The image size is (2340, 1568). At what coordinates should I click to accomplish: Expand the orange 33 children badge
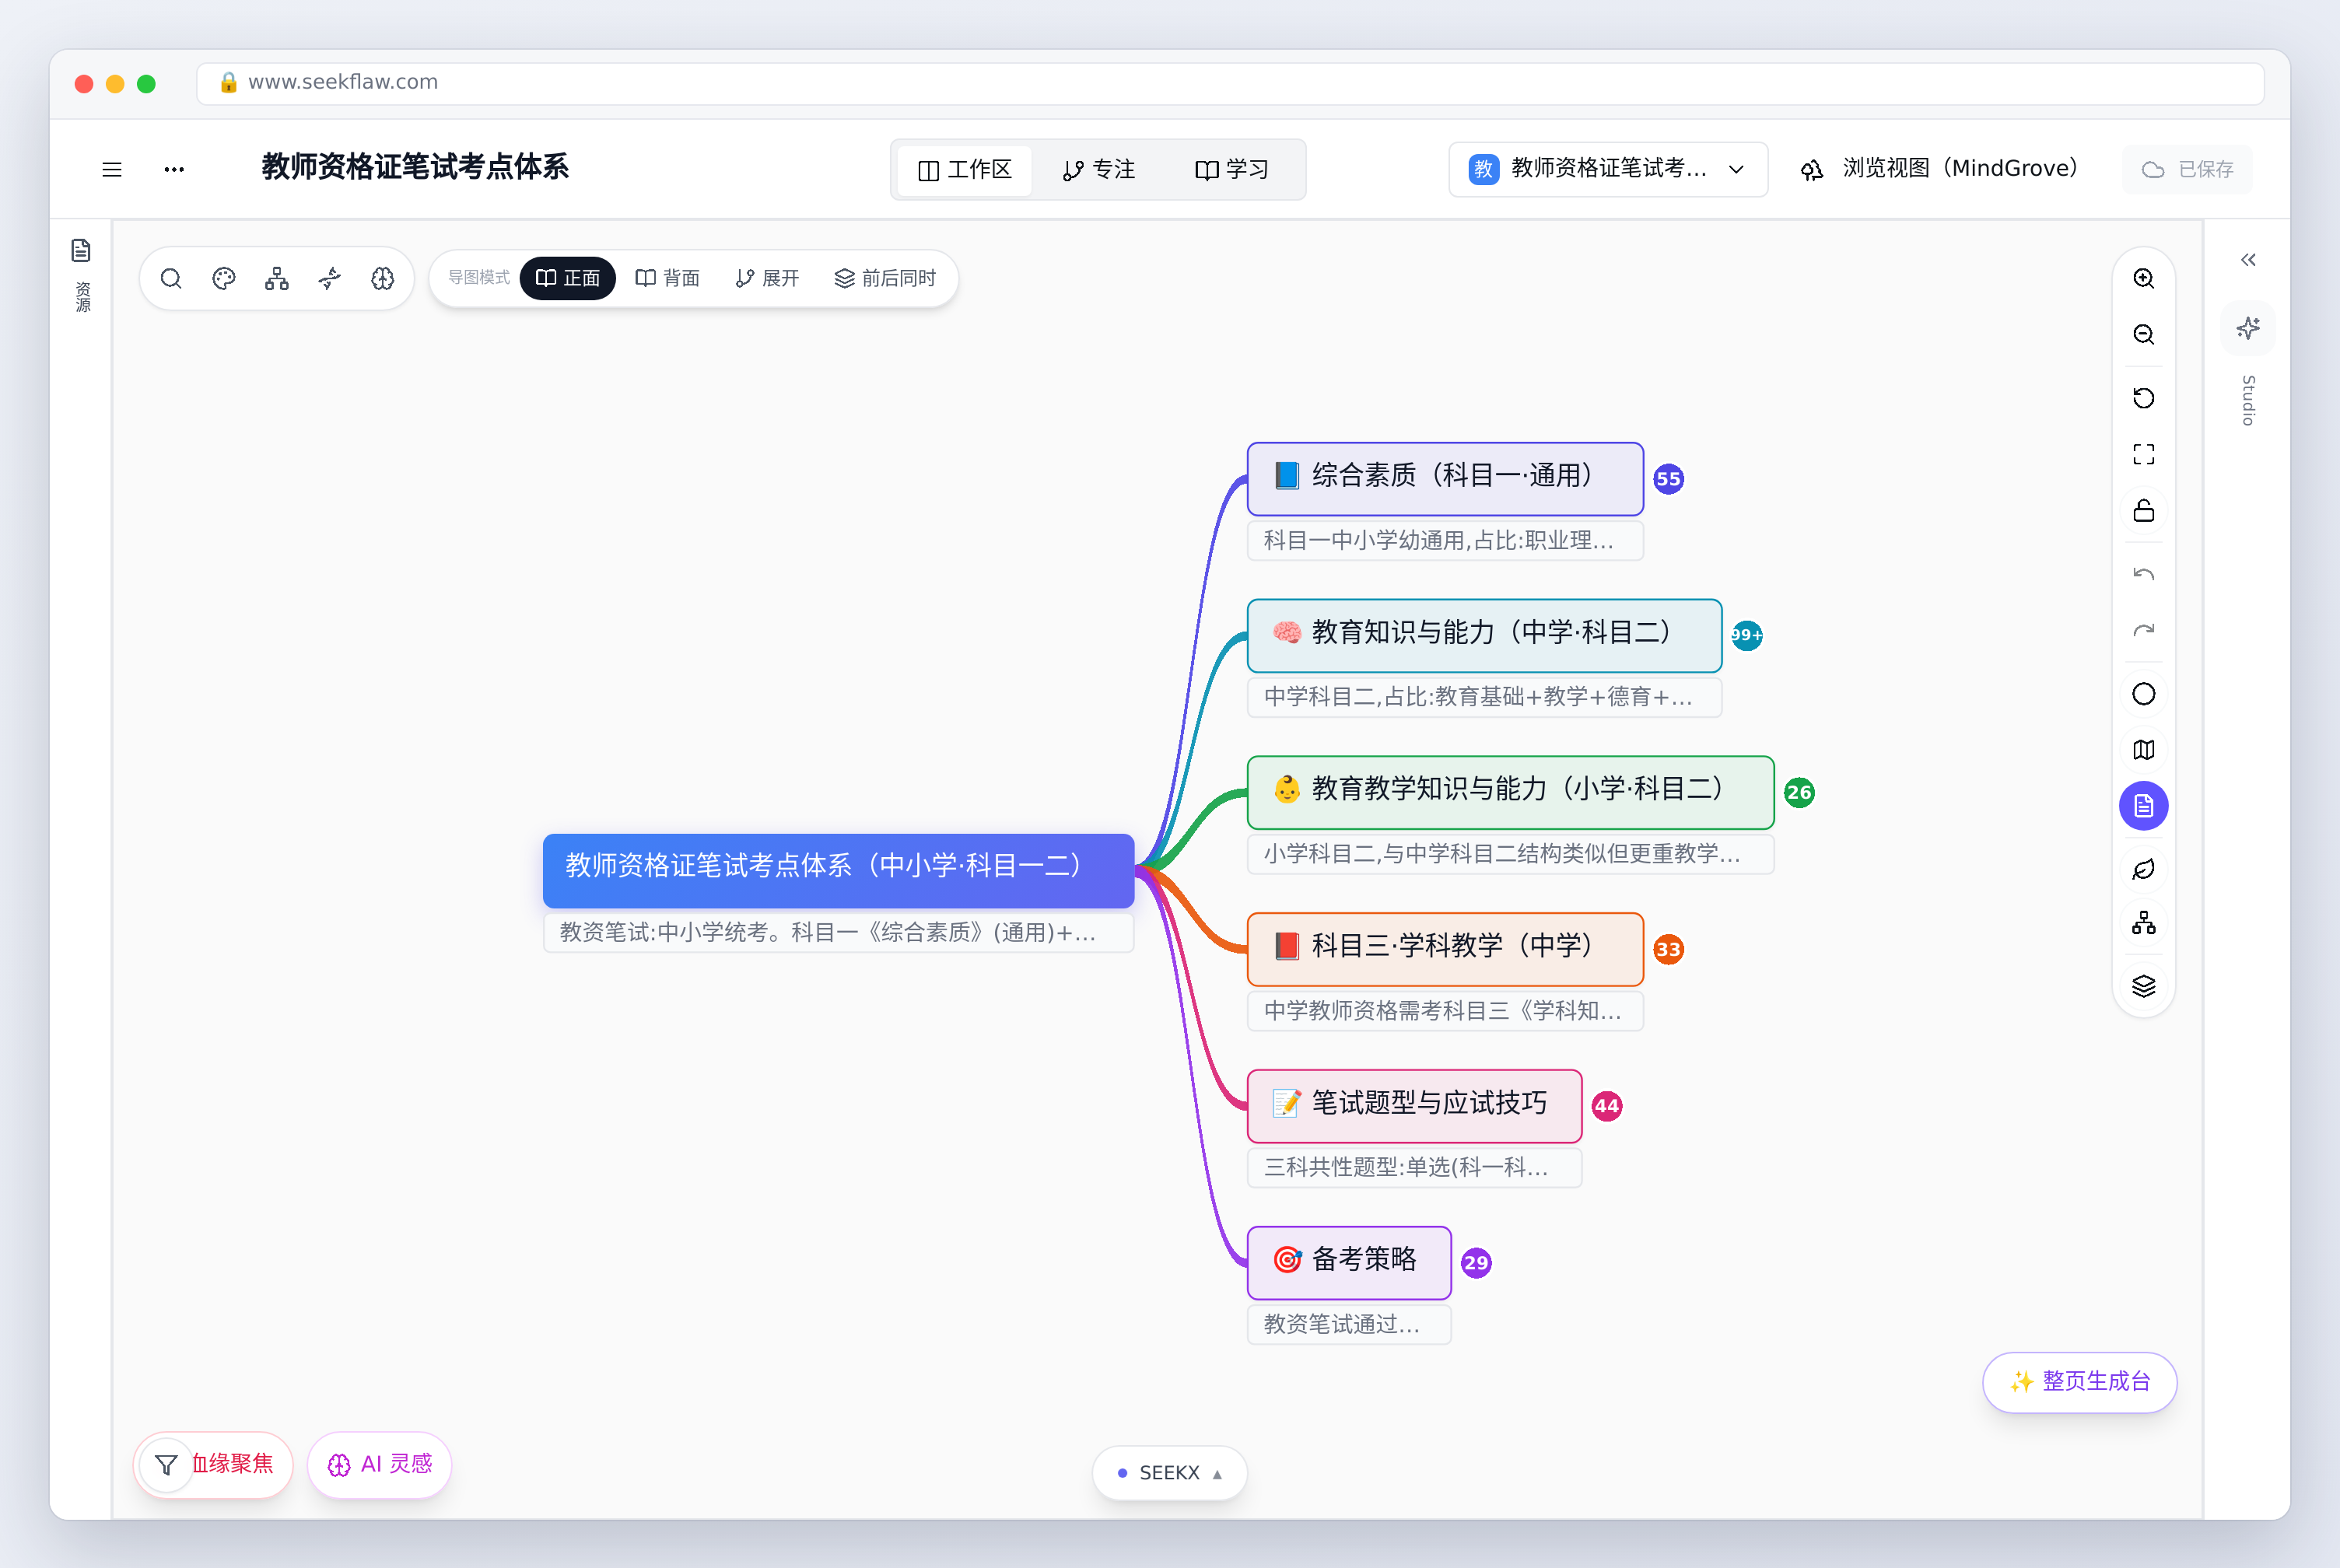[1668, 949]
